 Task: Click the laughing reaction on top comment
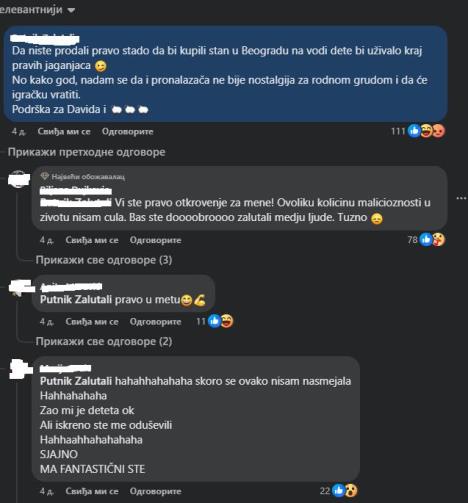coord(427,131)
